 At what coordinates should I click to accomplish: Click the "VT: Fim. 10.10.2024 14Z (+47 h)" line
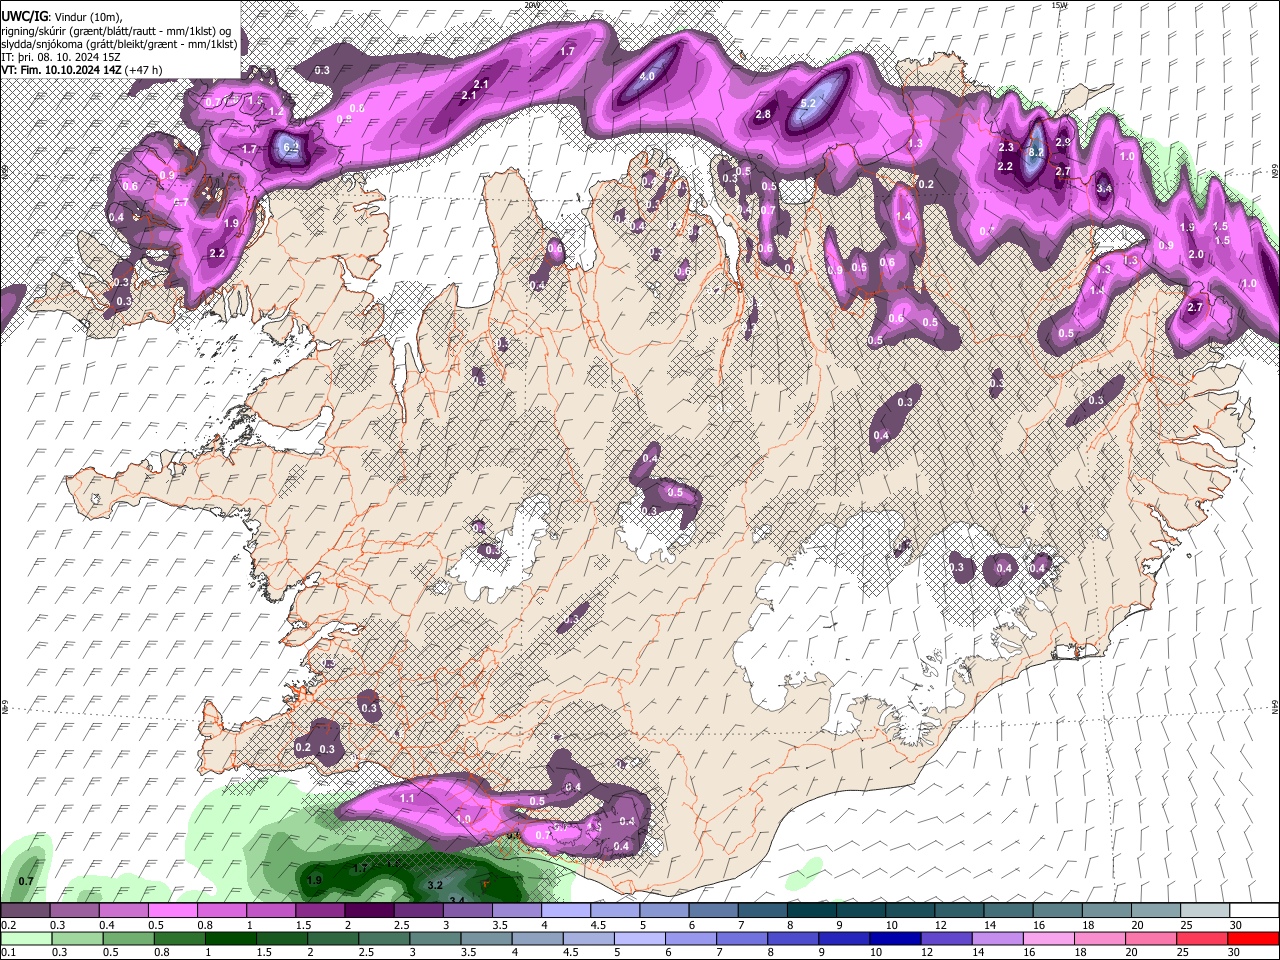click(x=82, y=70)
